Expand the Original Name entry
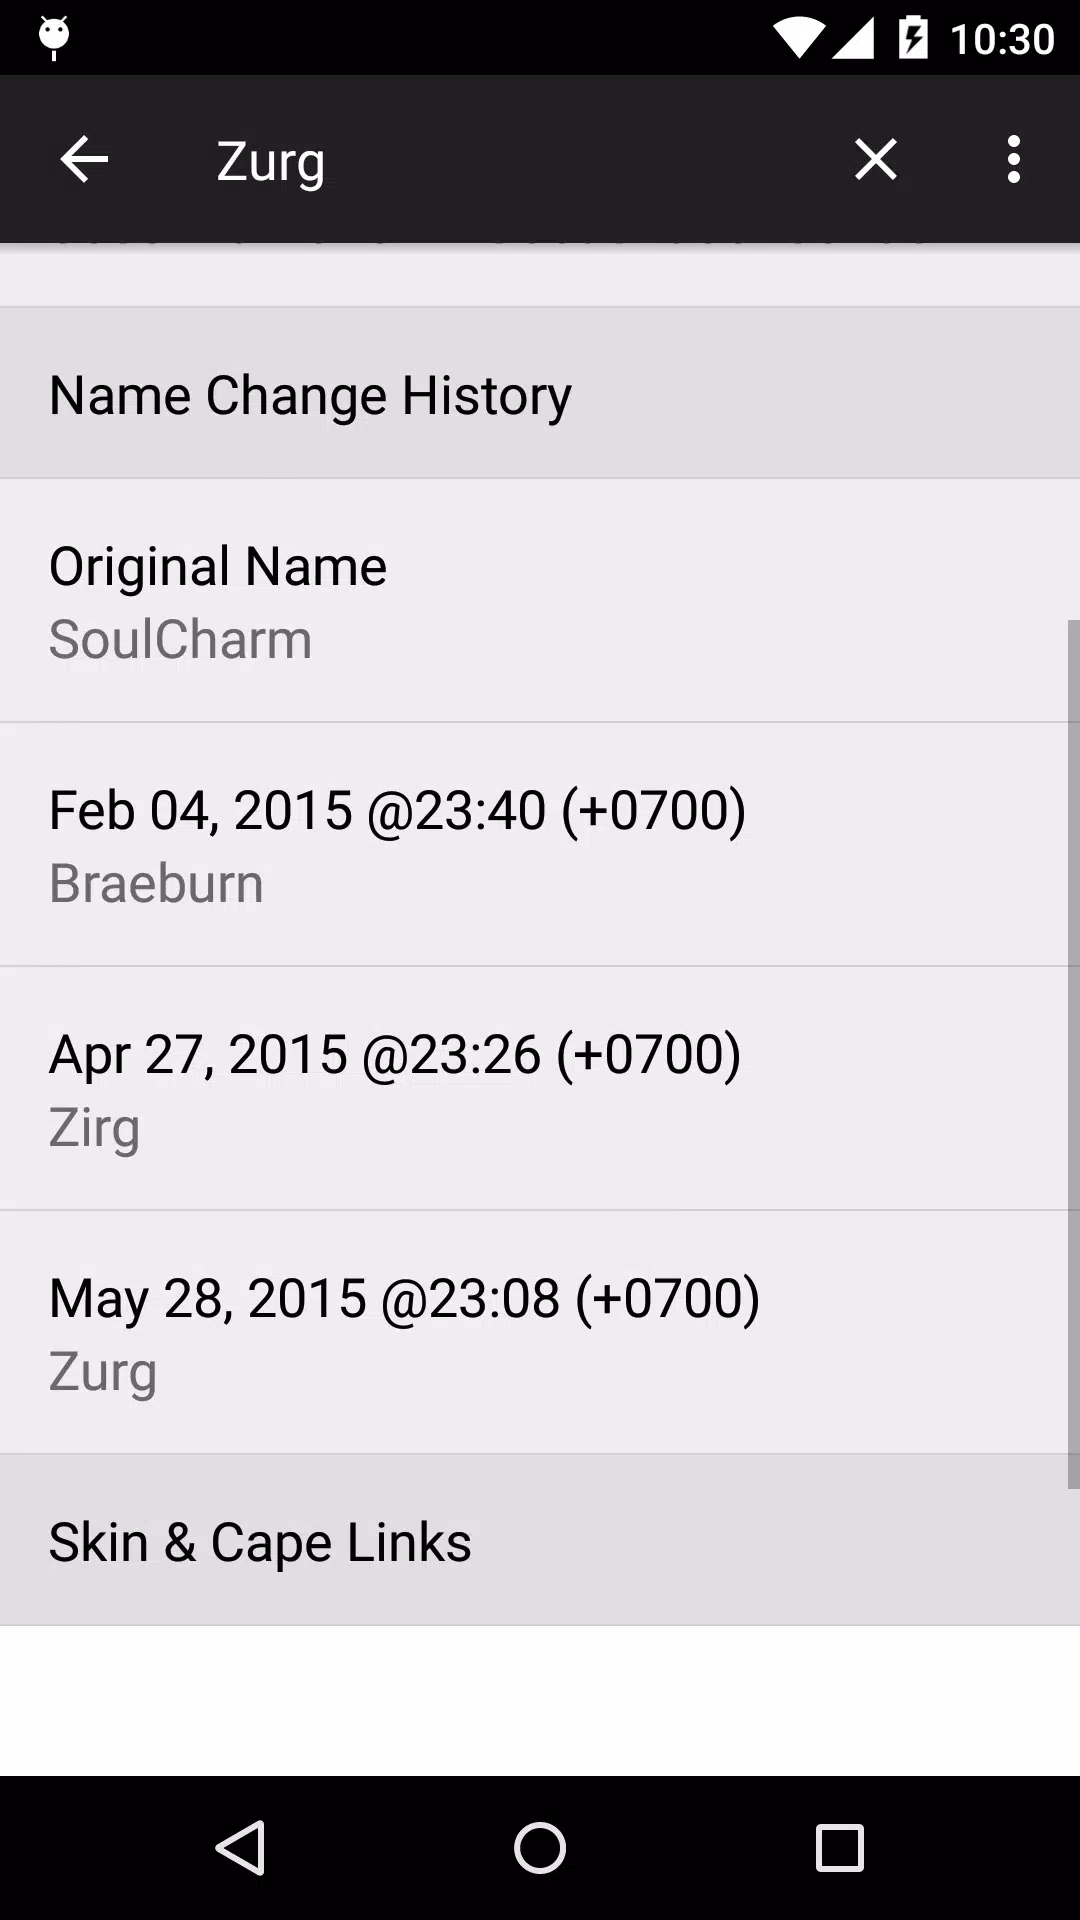1080x1920 pixels. (540, 600)
